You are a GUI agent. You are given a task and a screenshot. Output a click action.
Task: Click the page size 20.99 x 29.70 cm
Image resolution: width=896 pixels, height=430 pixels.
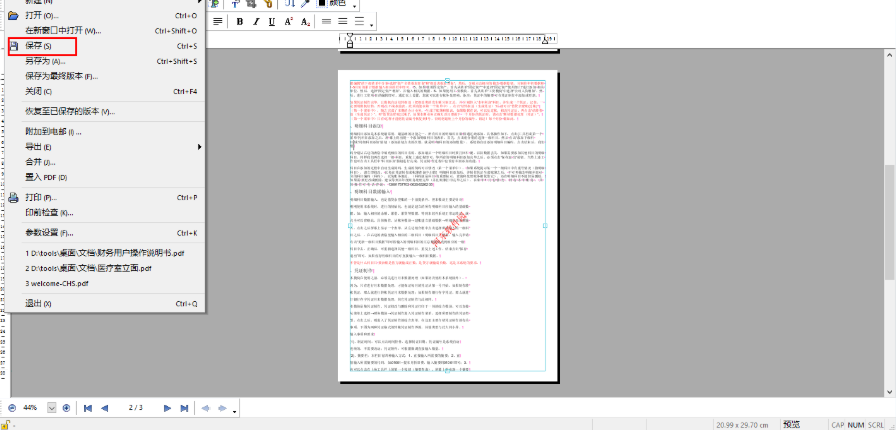coord(743,425)
